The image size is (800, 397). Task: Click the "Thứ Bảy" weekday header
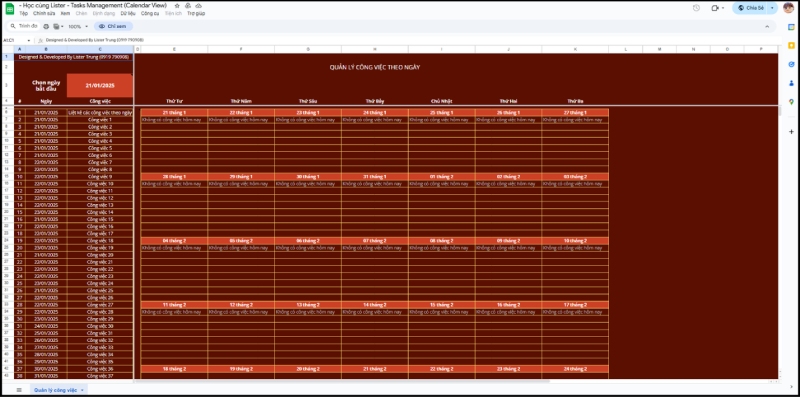[x=375, y=101]
